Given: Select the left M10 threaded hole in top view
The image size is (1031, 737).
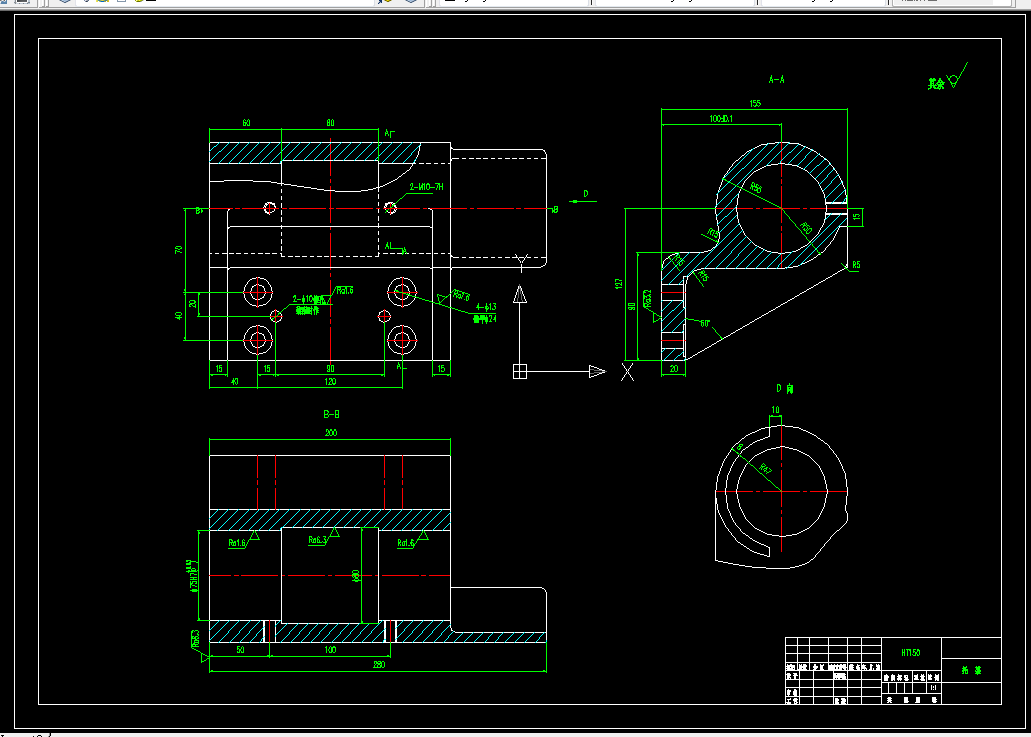Looking at the screenshot, I should (x=269, y=208).
